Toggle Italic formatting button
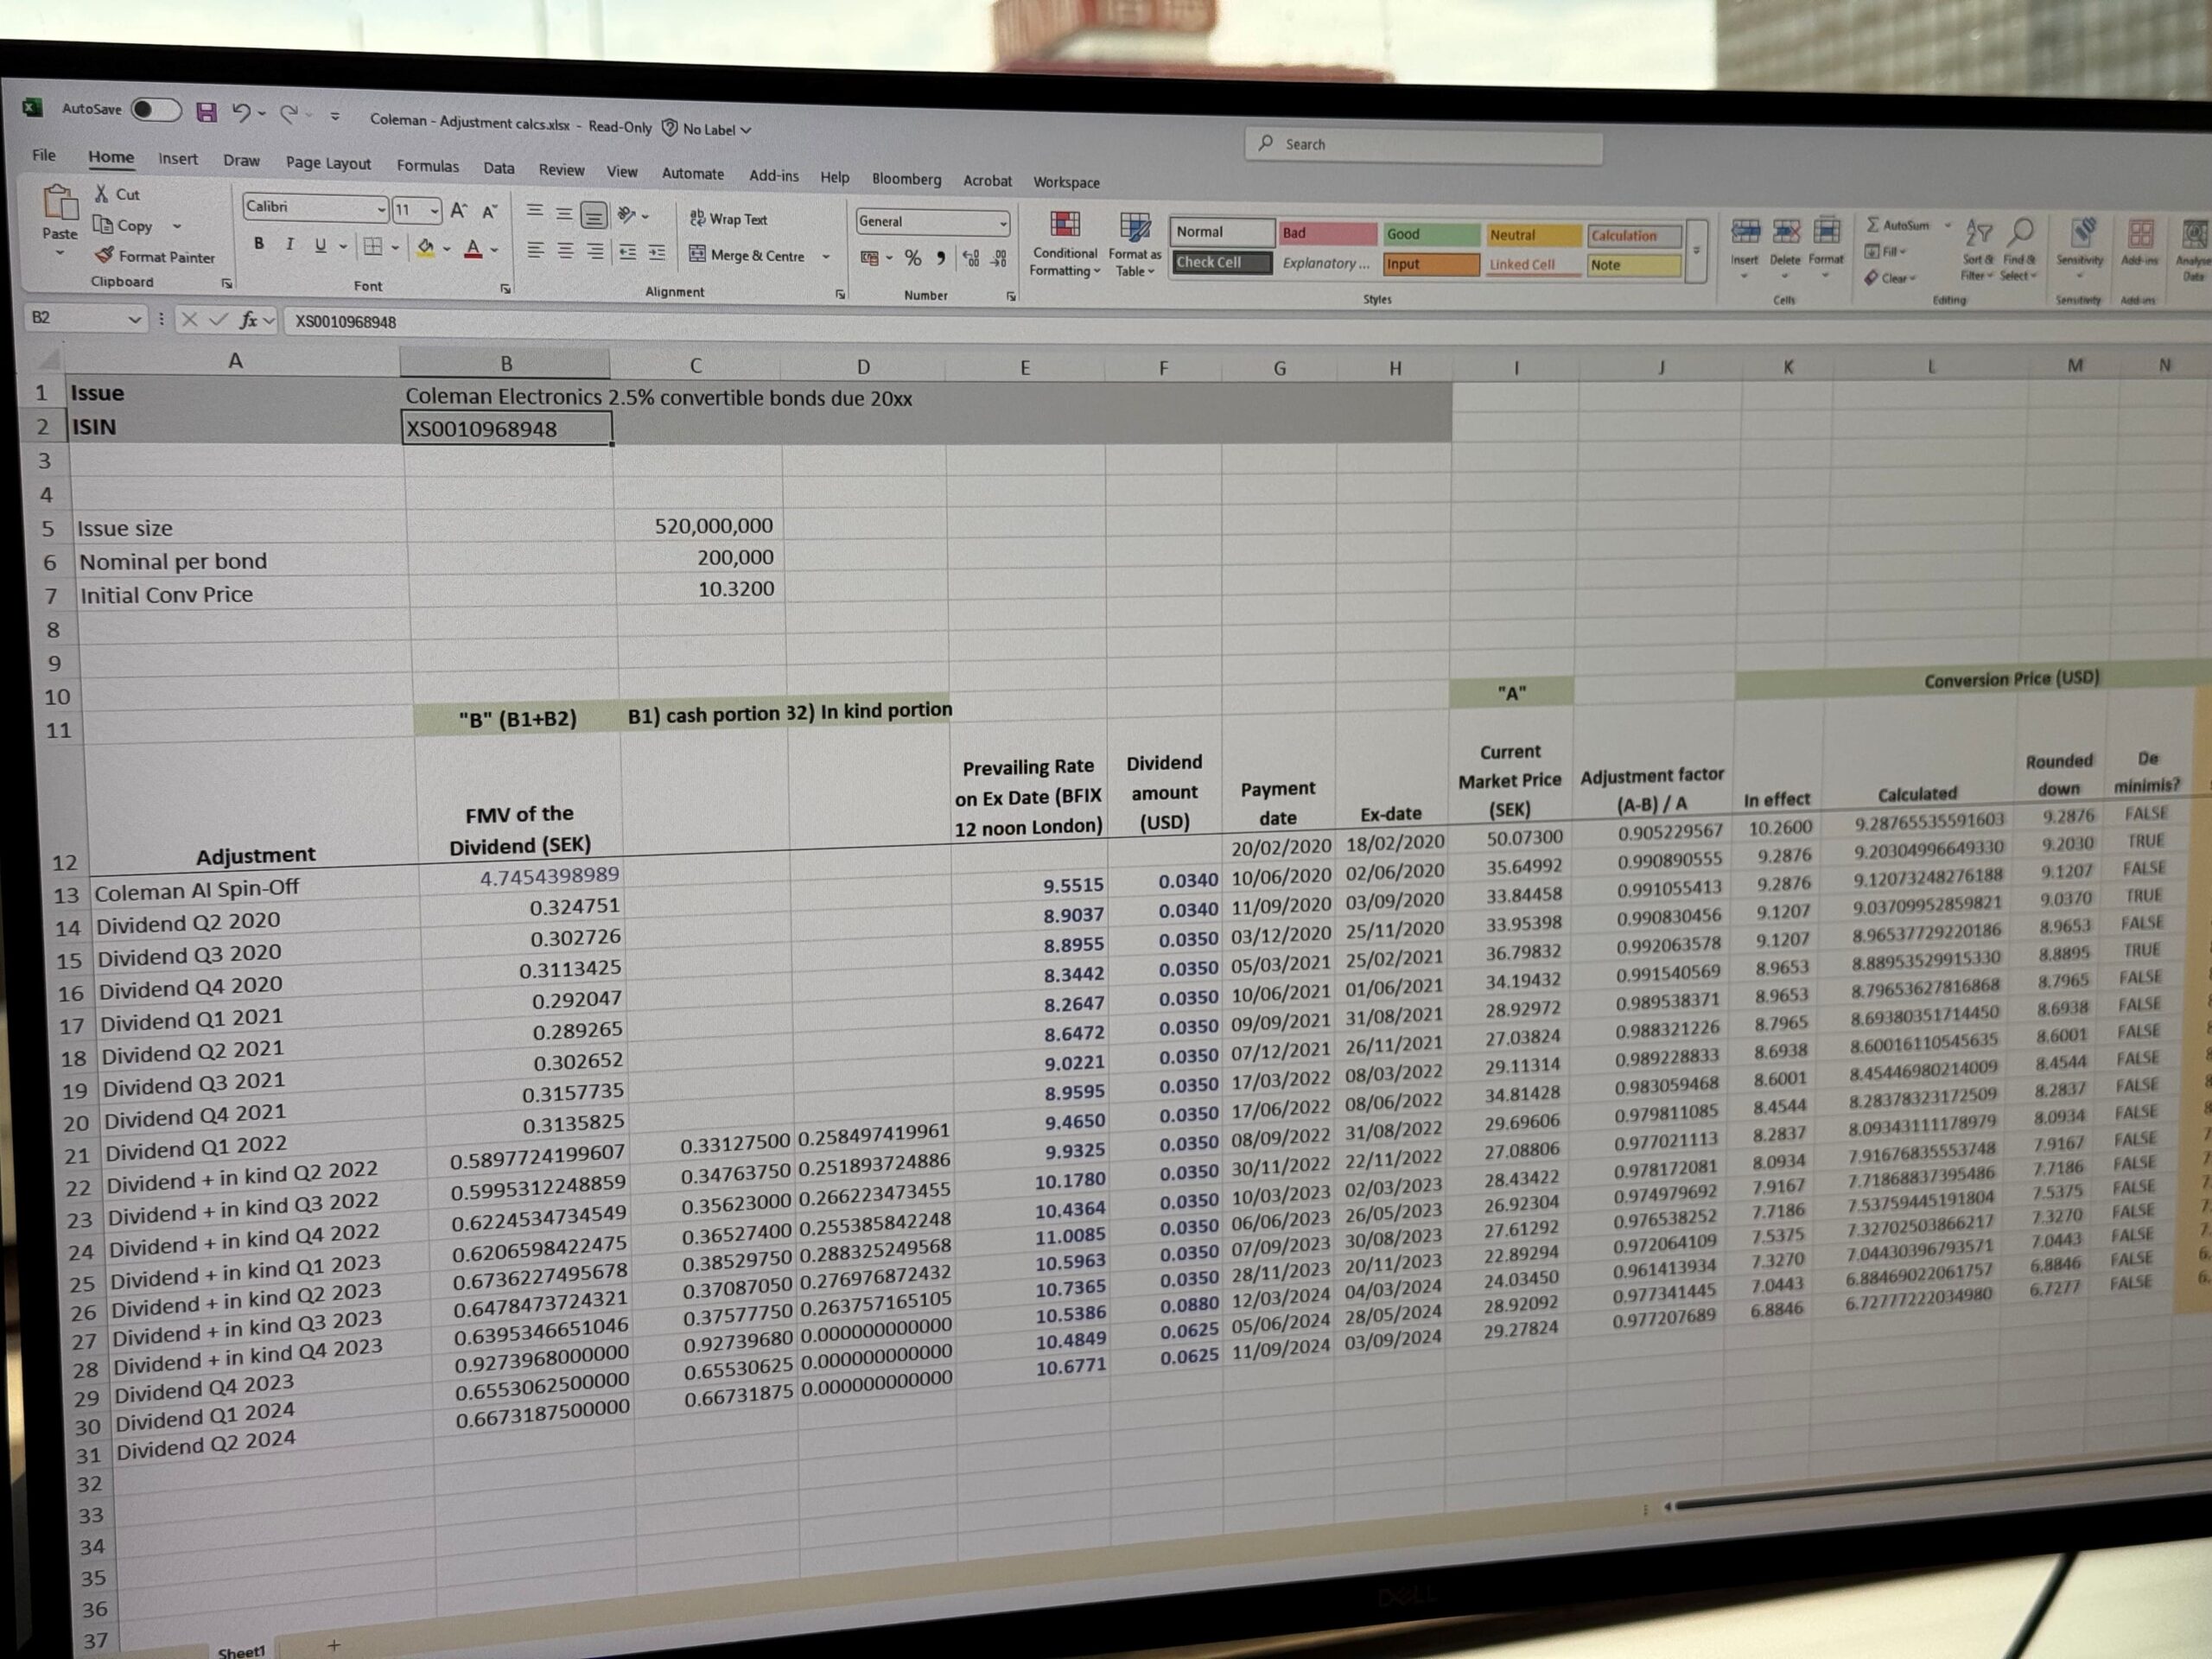Viewport: 2212px width, 1659px height. tap(290, 244)
